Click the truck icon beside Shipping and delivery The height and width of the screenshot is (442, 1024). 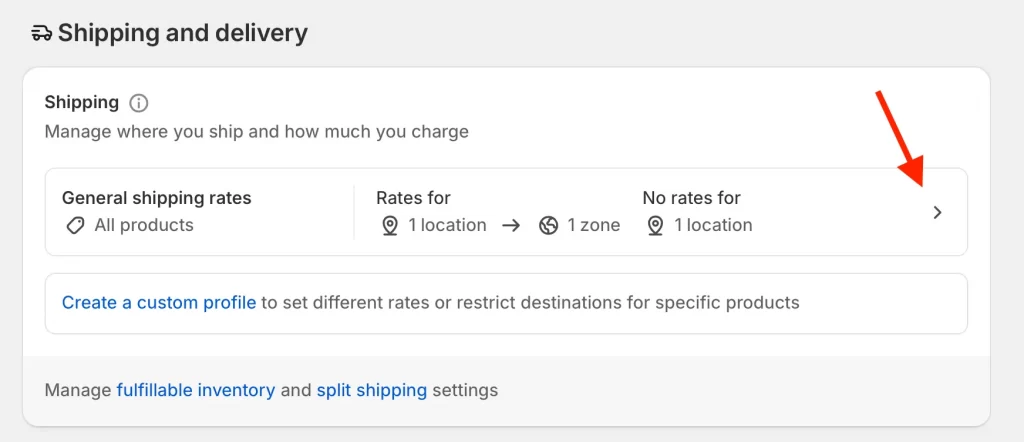[x=41, y=33]
